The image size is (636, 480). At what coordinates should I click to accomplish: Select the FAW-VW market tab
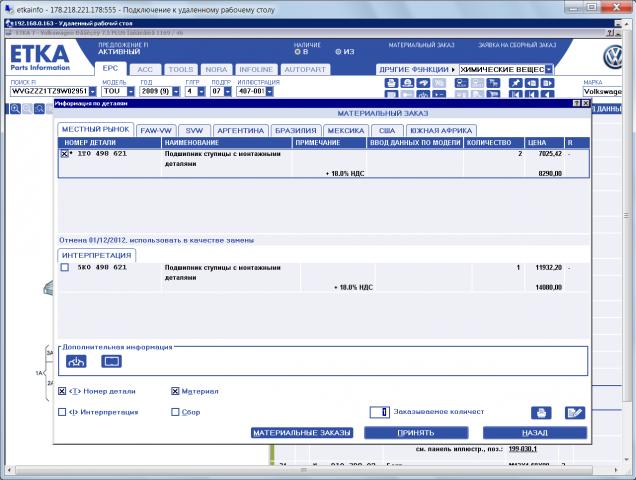(x=156, y=131)
